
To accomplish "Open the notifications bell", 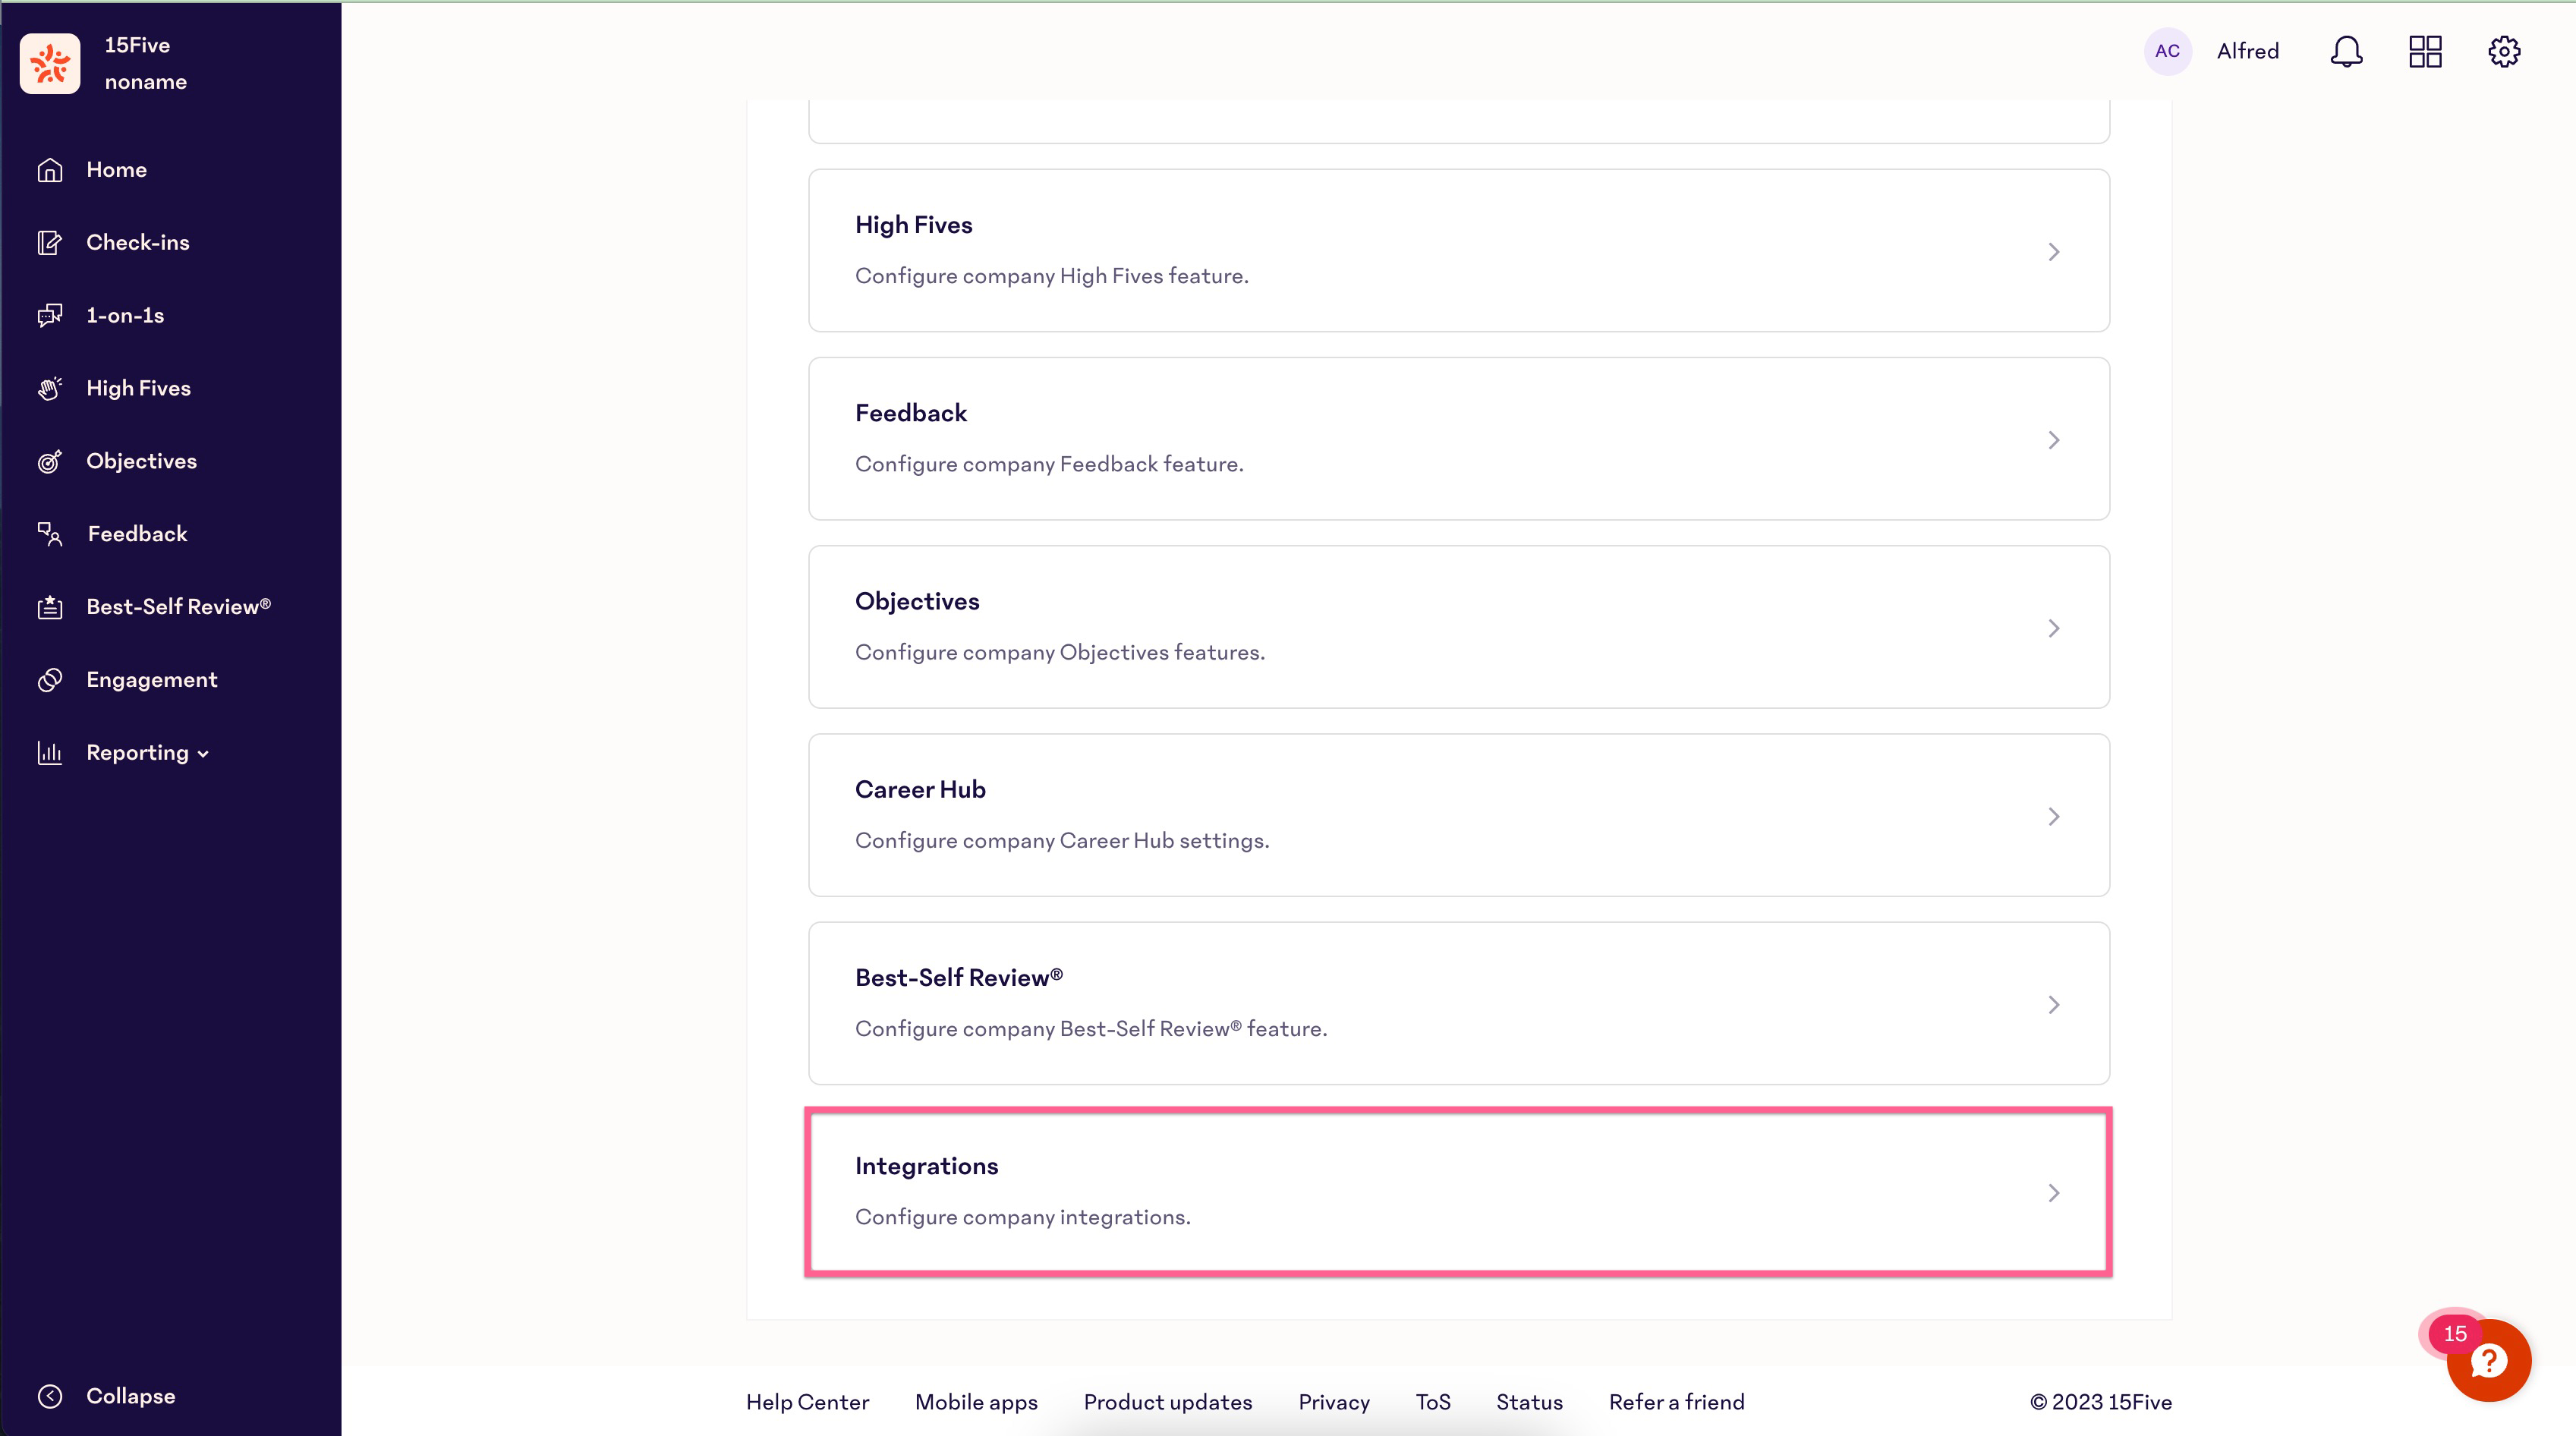I will point(2345,51).
